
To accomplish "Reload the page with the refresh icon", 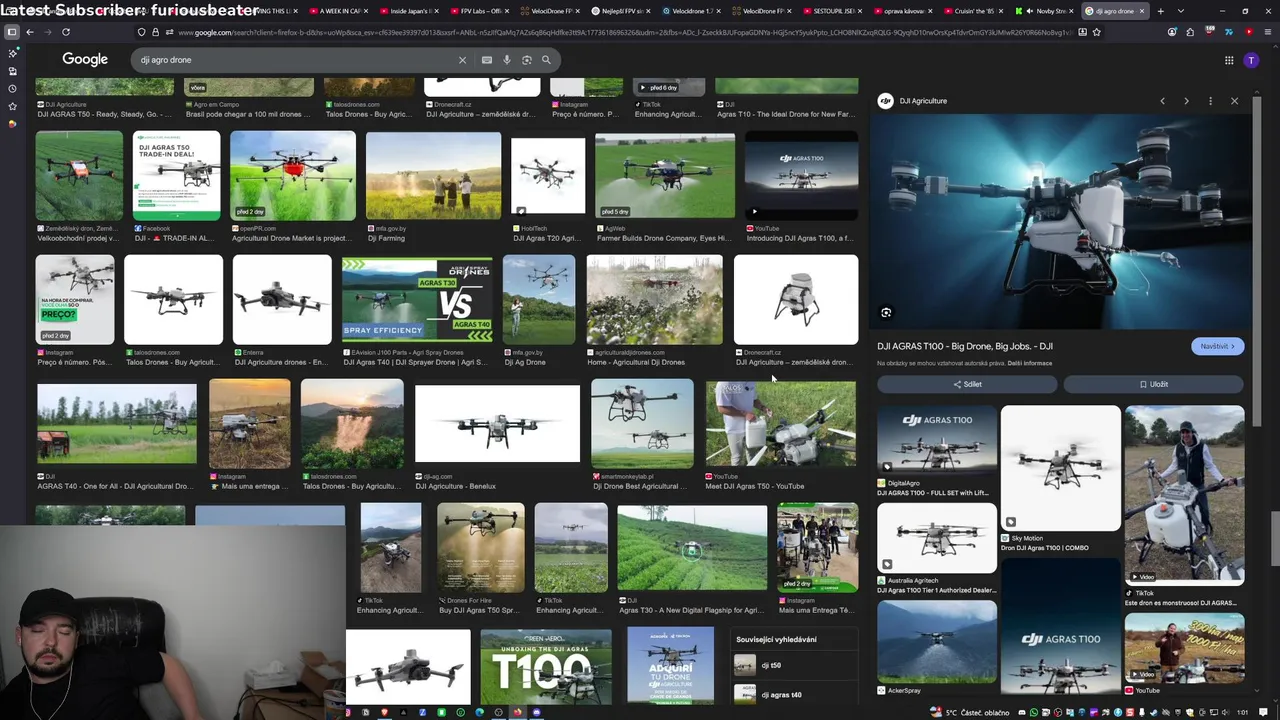I will [x=66, y=32].
